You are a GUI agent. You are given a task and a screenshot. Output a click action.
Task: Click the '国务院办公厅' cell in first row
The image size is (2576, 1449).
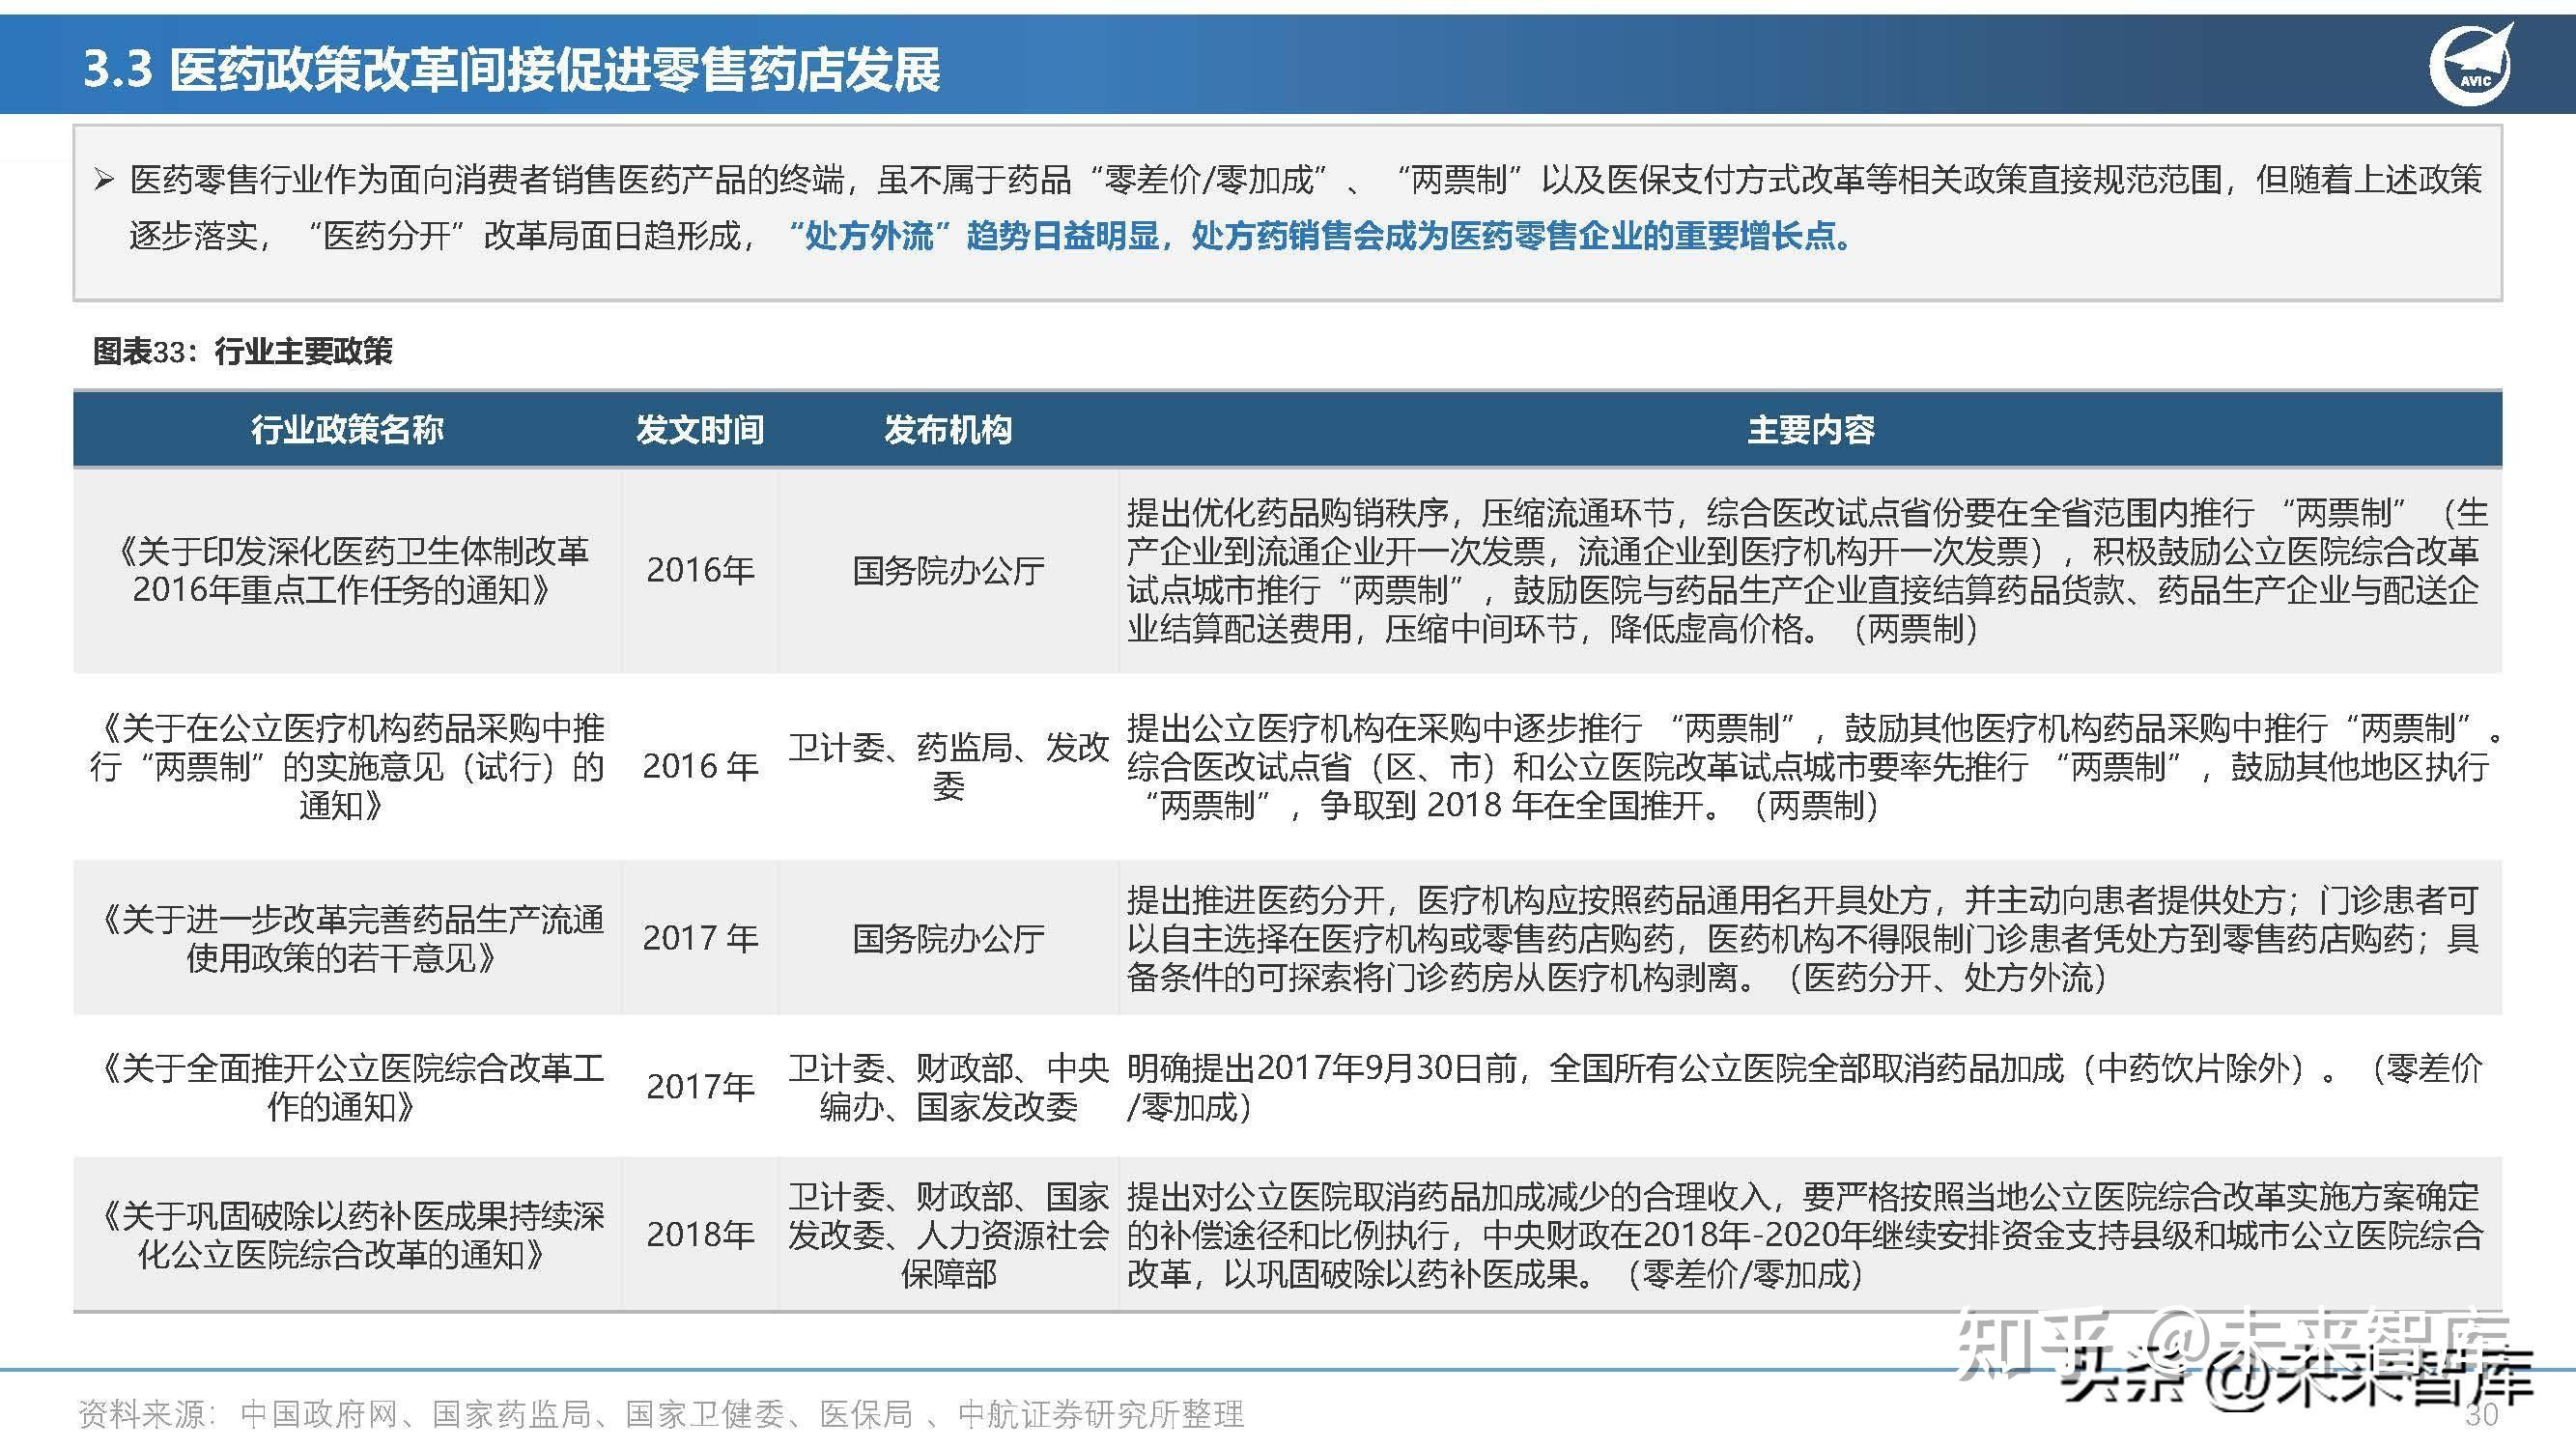948,571
